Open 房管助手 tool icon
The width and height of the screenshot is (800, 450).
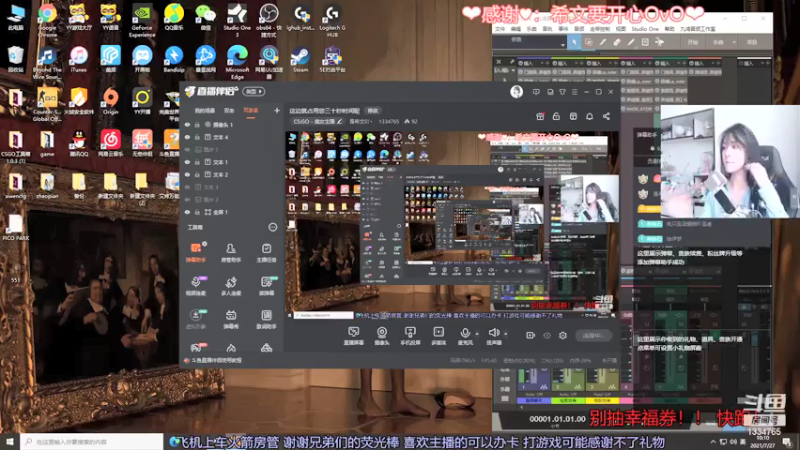click(231, 252)
